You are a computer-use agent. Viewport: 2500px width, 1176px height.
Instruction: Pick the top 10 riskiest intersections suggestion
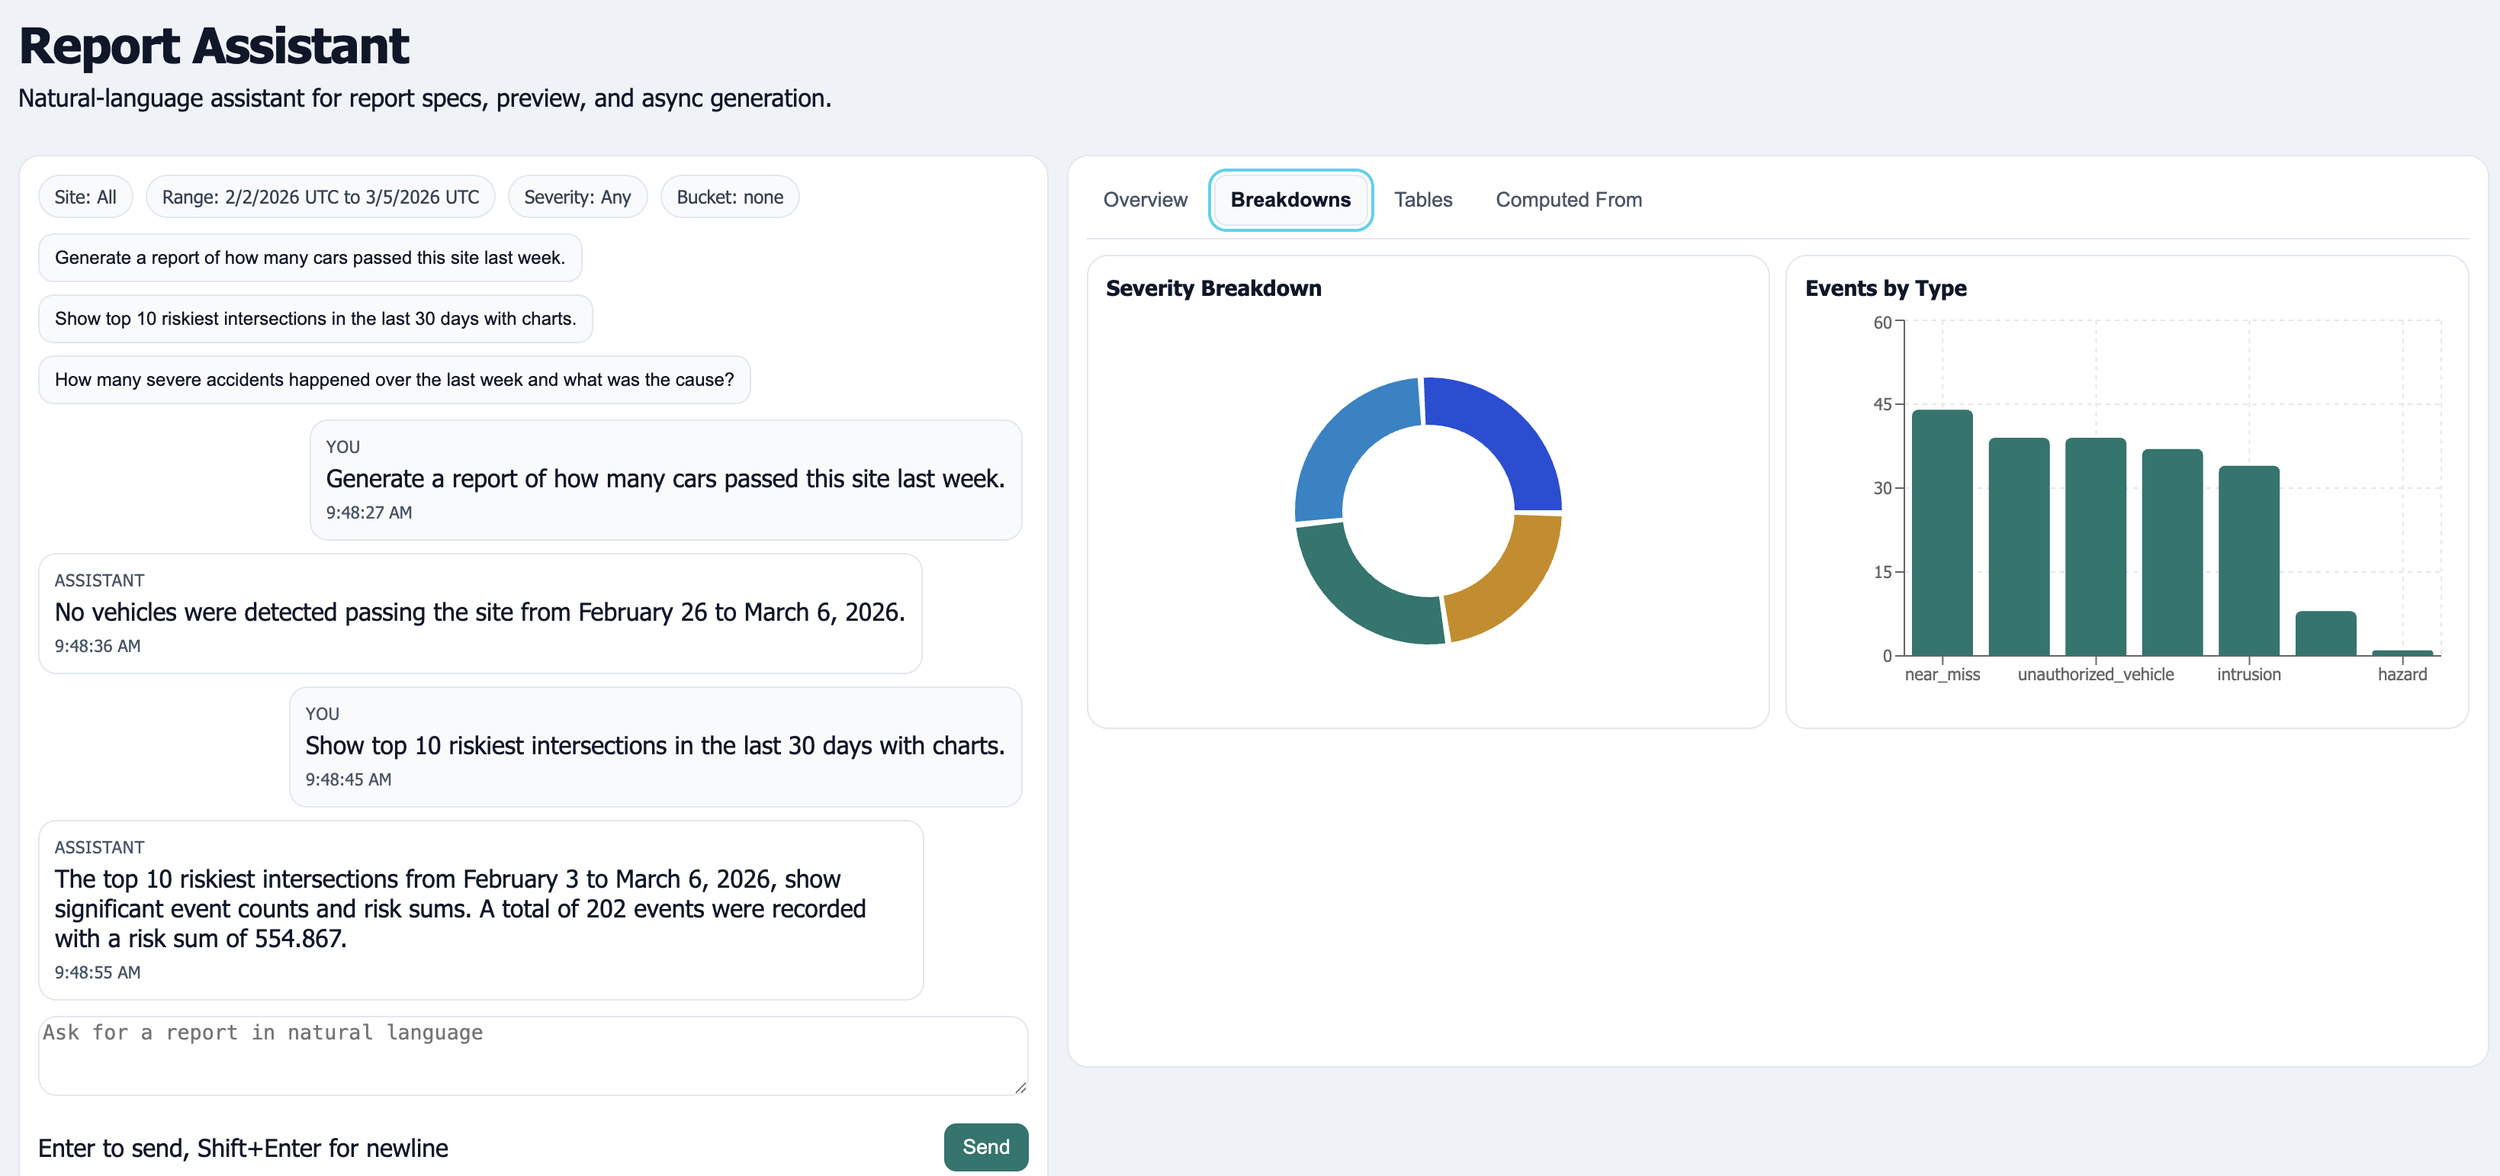(315, 319)
